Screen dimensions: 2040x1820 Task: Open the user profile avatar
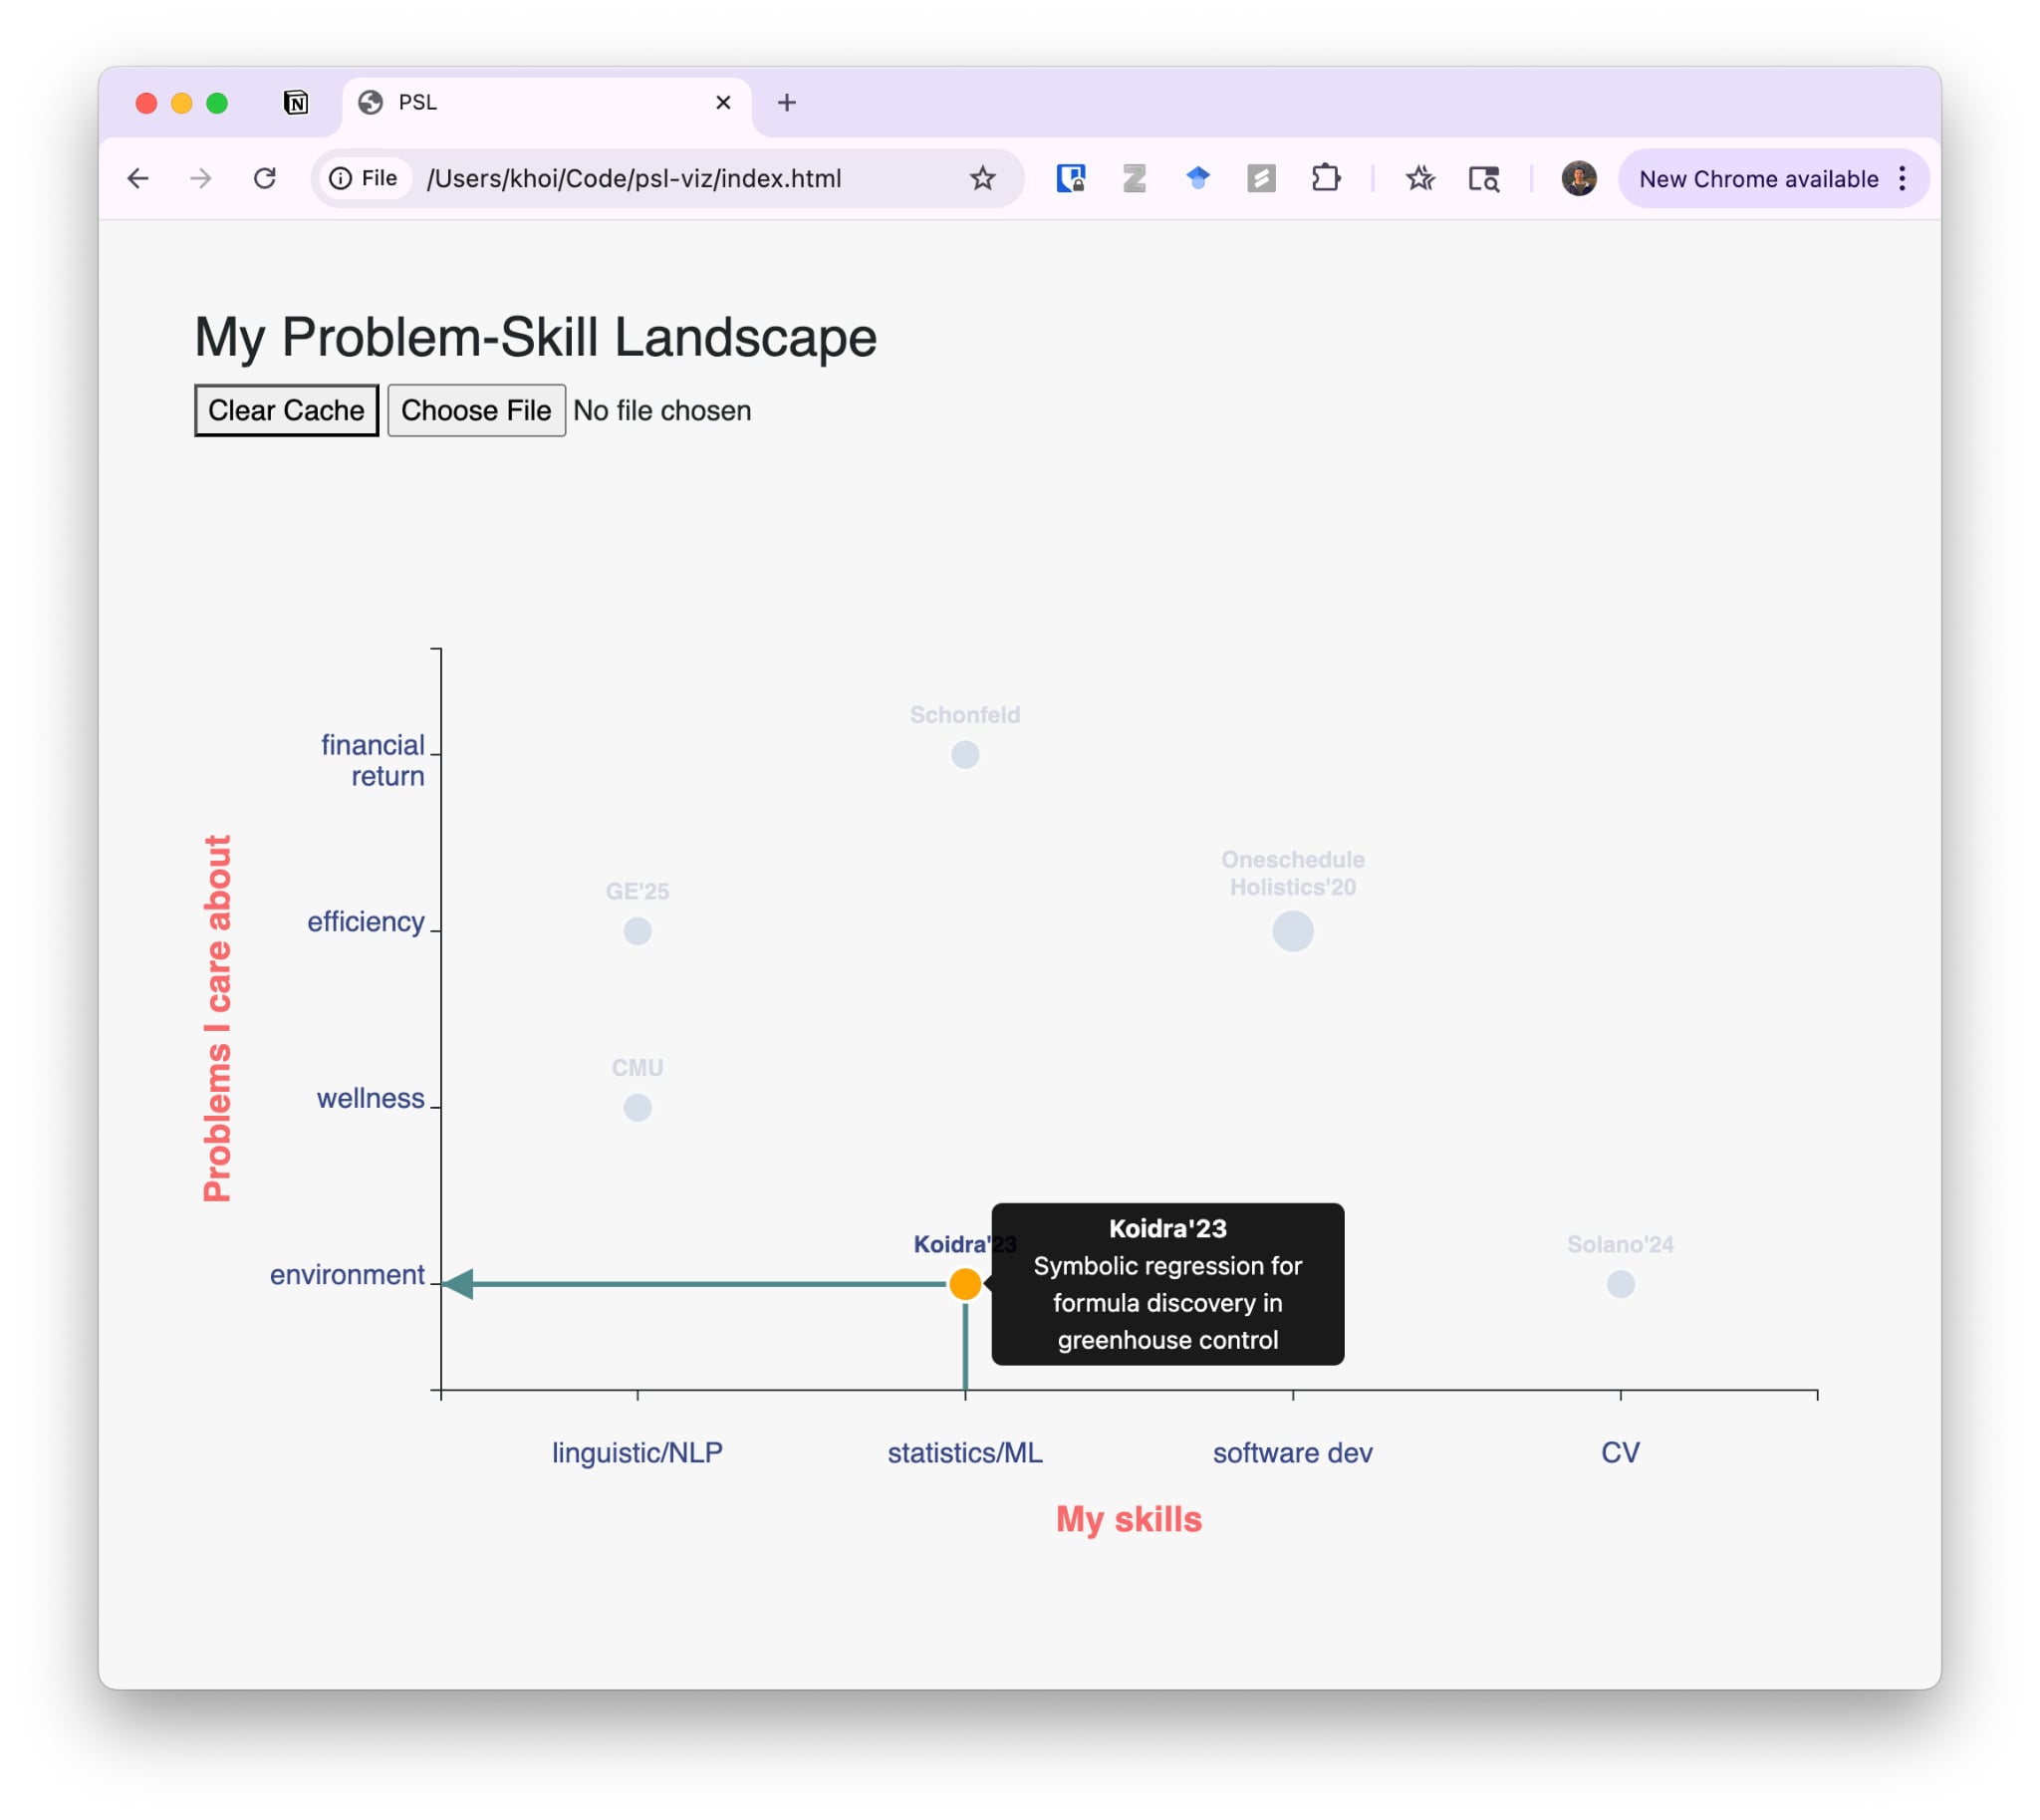(x=1578, y=179)
